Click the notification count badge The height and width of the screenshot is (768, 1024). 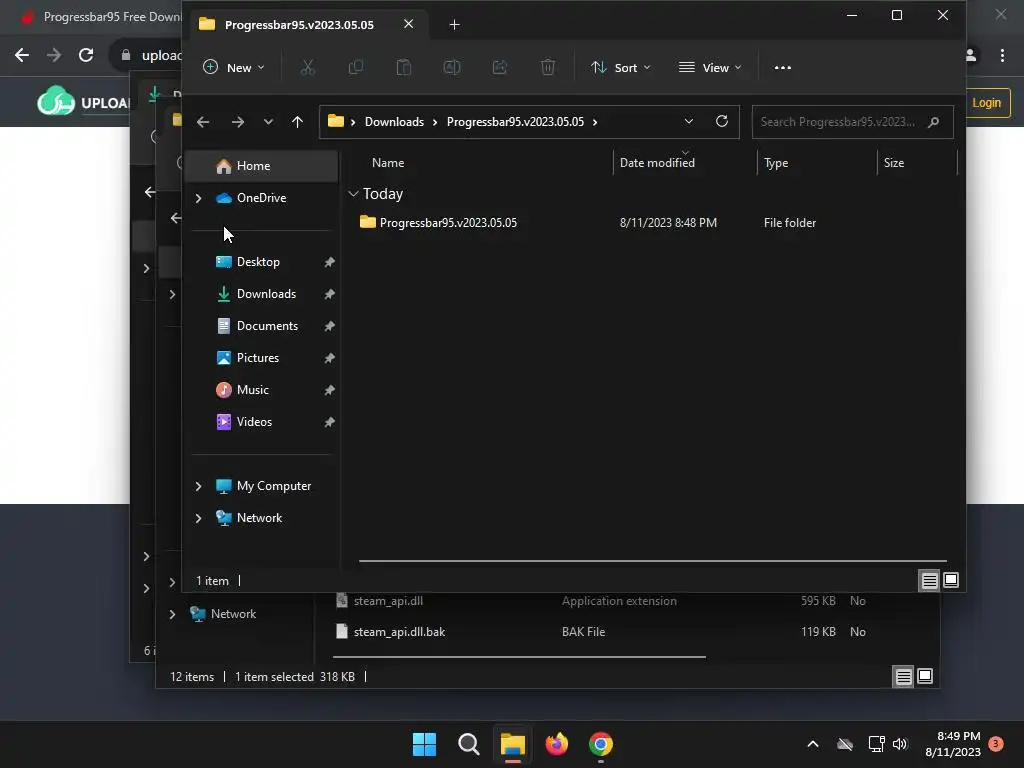coord(996,744)
